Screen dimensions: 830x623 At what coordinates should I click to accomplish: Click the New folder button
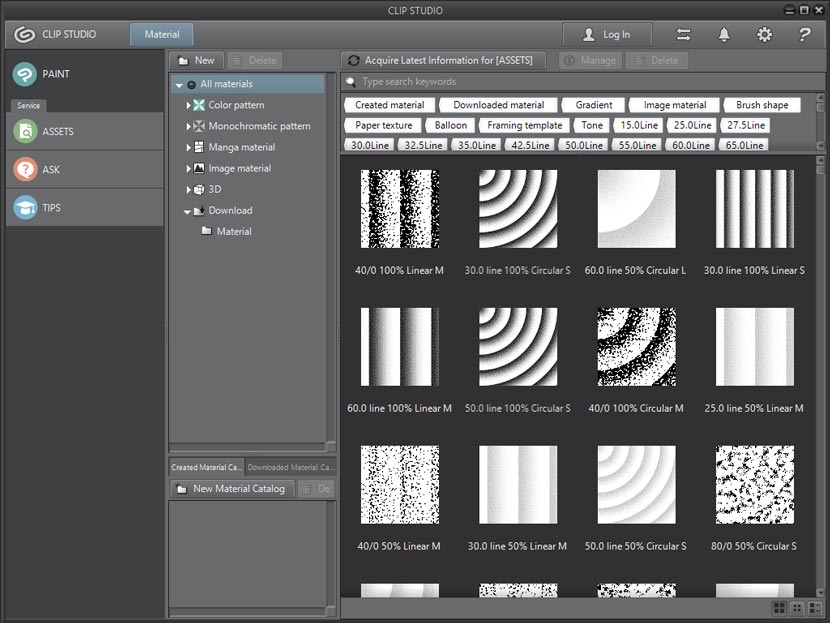(196, 60)
